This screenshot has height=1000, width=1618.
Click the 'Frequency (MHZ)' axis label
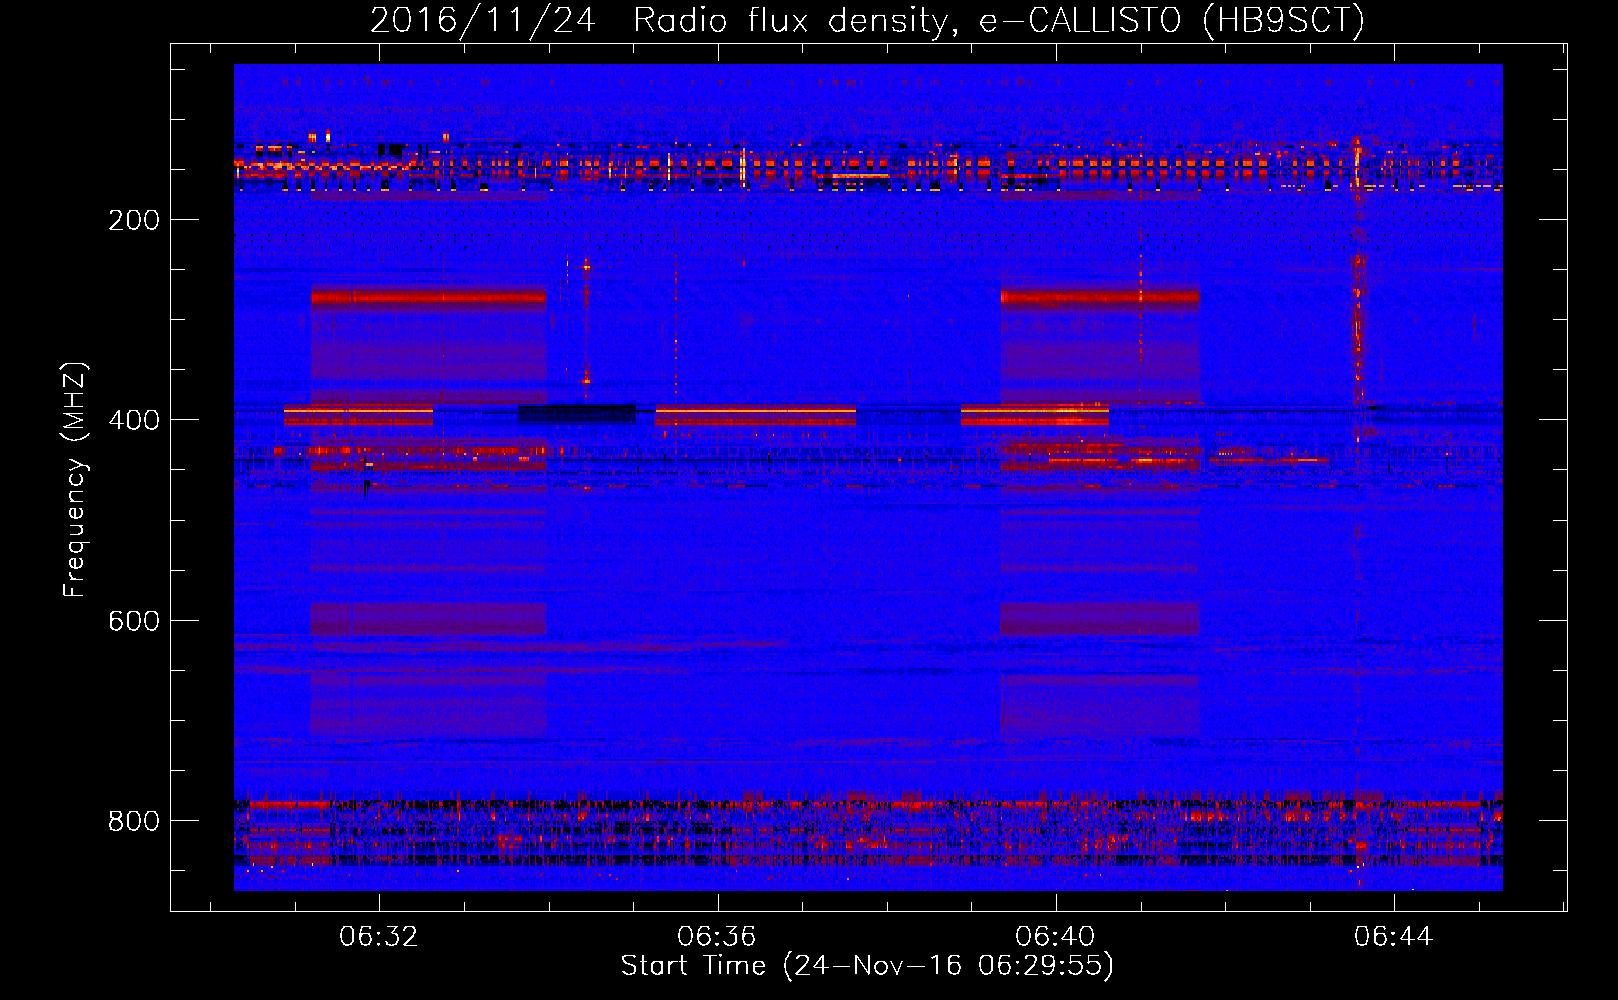(75, 479)
